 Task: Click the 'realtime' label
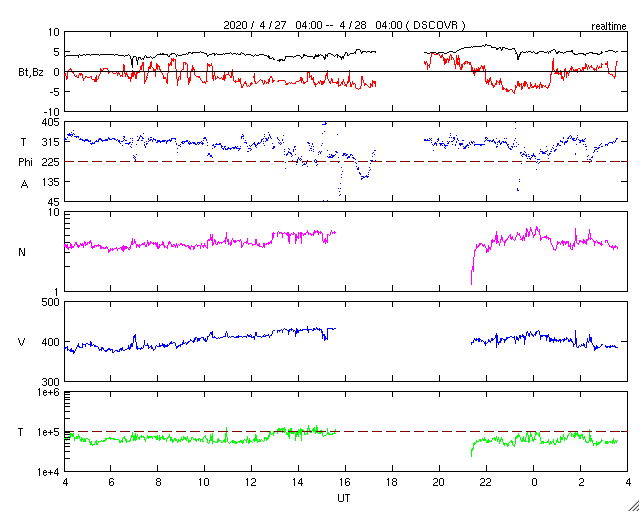(x=609, y=27)
